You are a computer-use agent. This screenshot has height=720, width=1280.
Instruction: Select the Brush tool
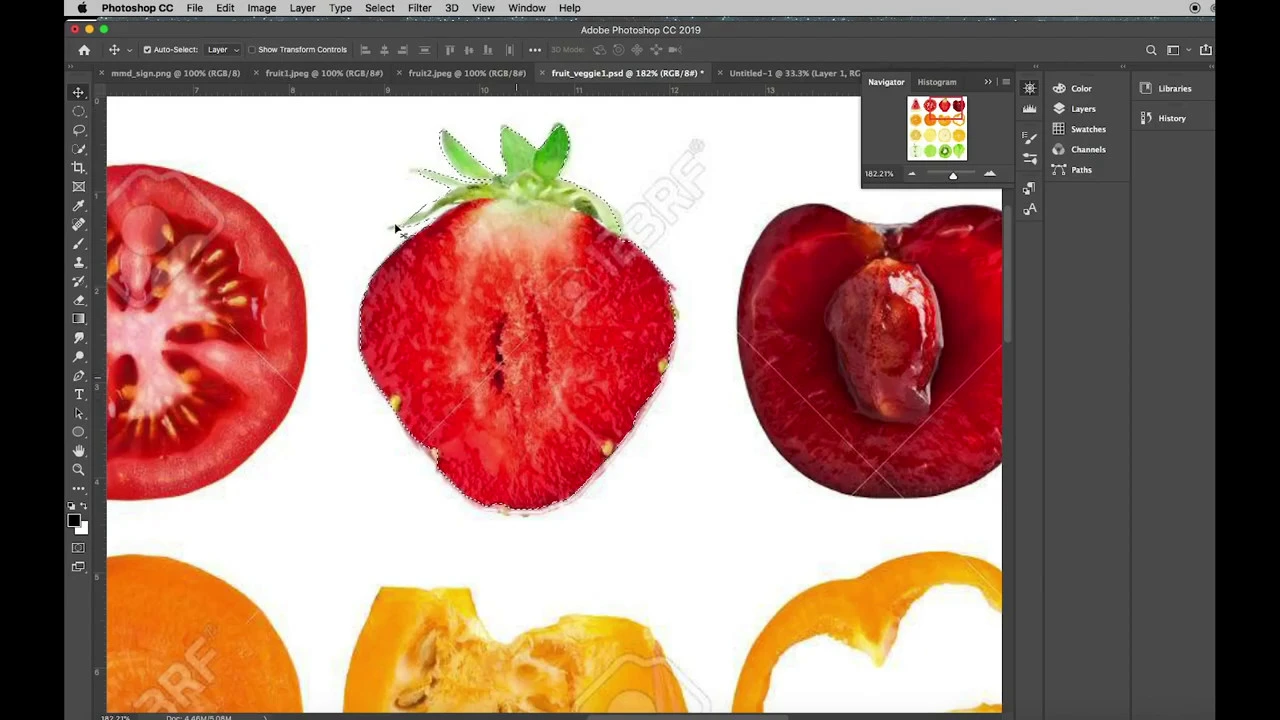pos(78,244)
